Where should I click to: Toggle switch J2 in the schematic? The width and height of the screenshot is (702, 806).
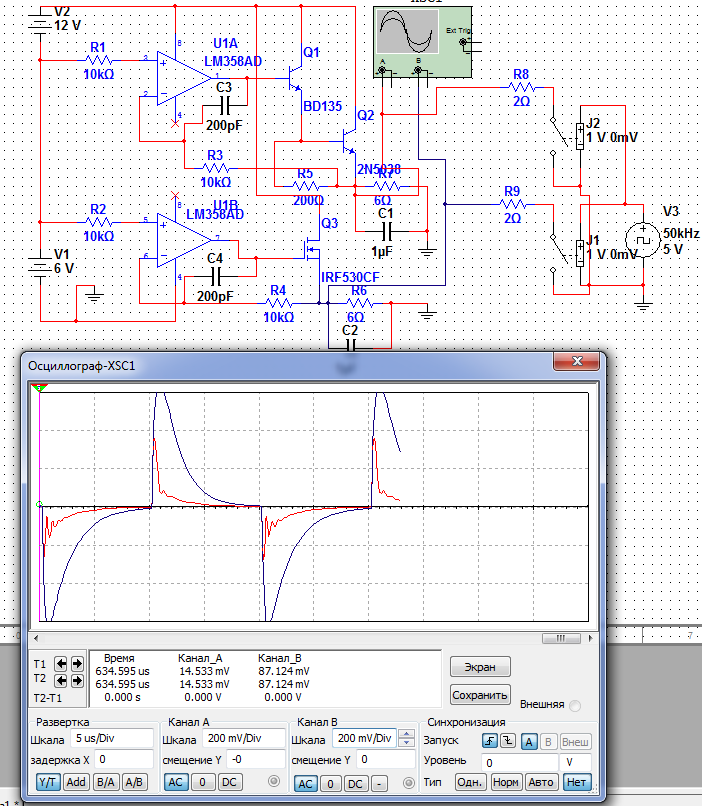pos(566,136)
